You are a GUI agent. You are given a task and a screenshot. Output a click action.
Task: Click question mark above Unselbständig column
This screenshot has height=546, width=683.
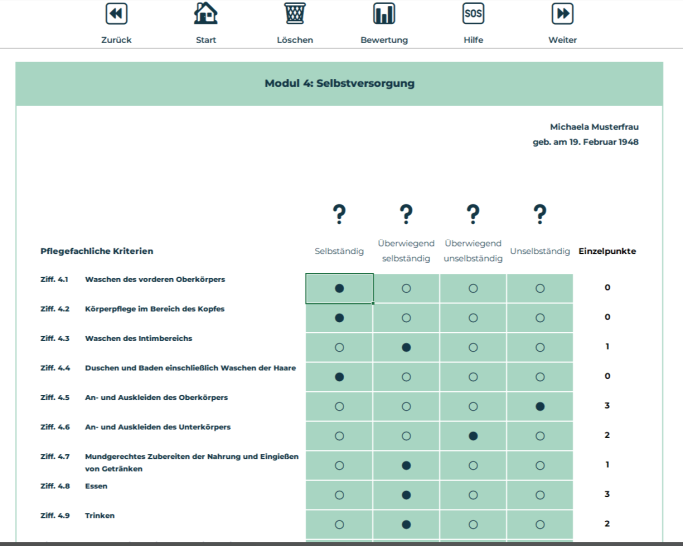(540, 213)
